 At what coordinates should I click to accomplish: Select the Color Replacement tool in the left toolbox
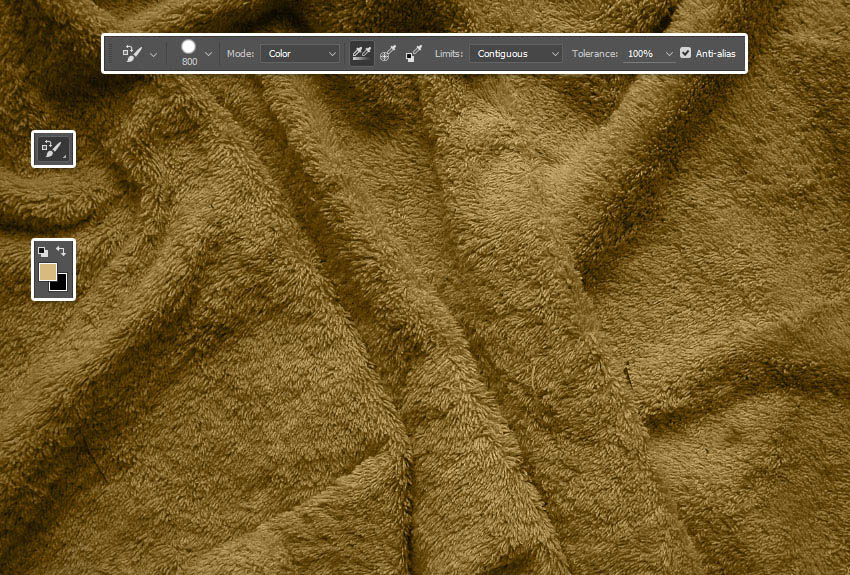tap(53, 150)
